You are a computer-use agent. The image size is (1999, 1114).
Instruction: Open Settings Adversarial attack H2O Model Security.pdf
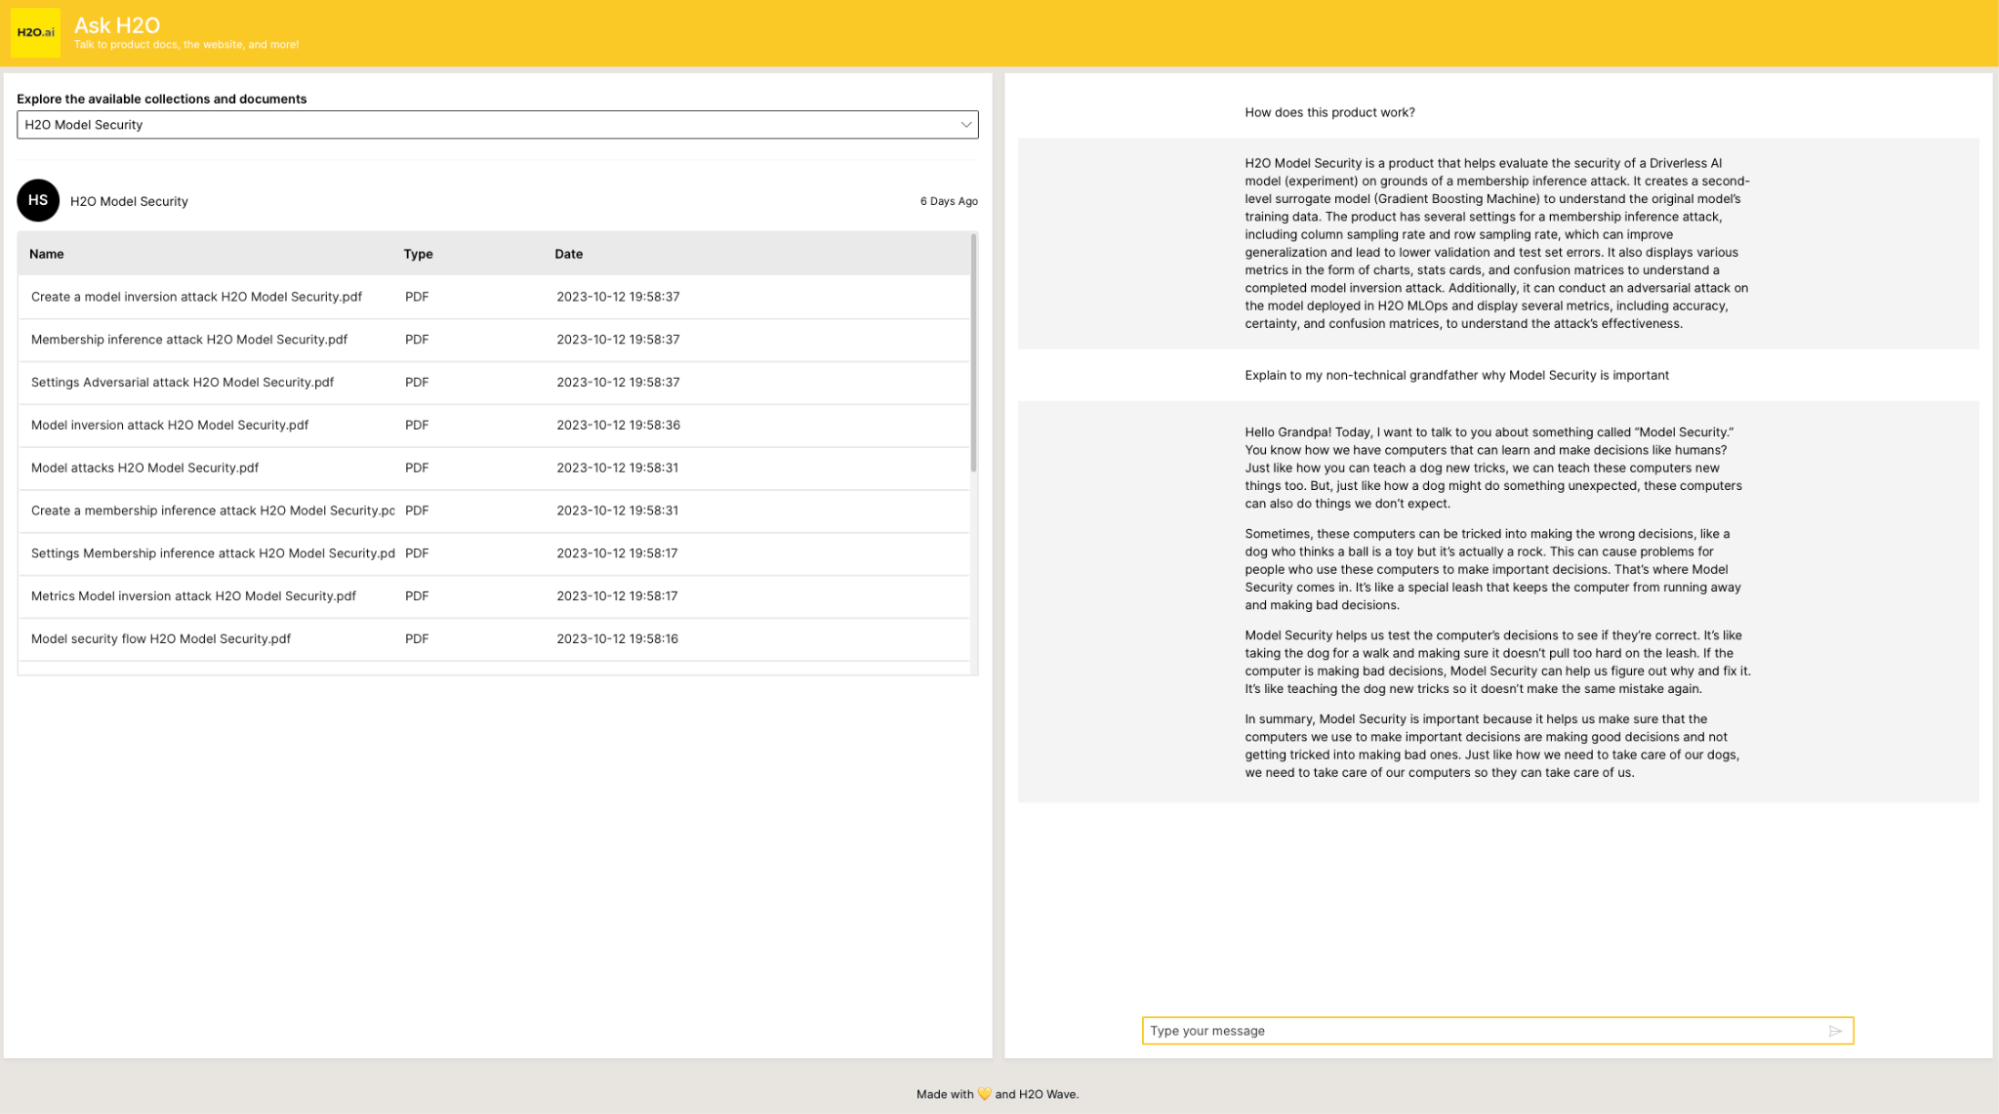click(182, 383)
